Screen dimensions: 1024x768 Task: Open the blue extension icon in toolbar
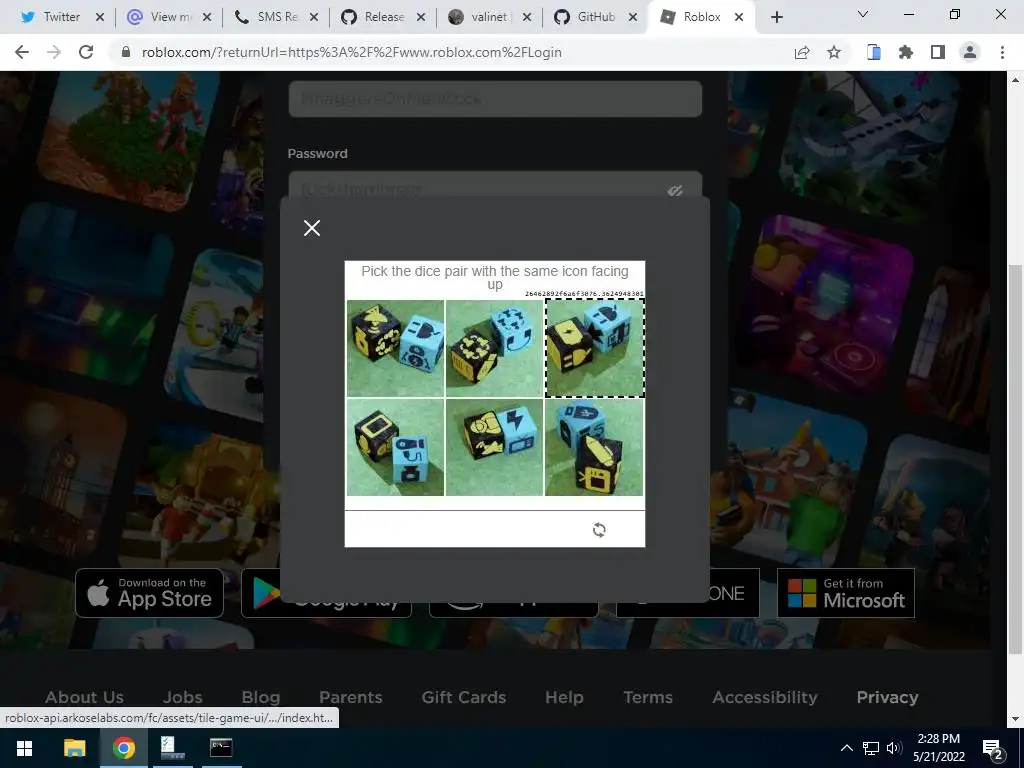pos(874,52)
